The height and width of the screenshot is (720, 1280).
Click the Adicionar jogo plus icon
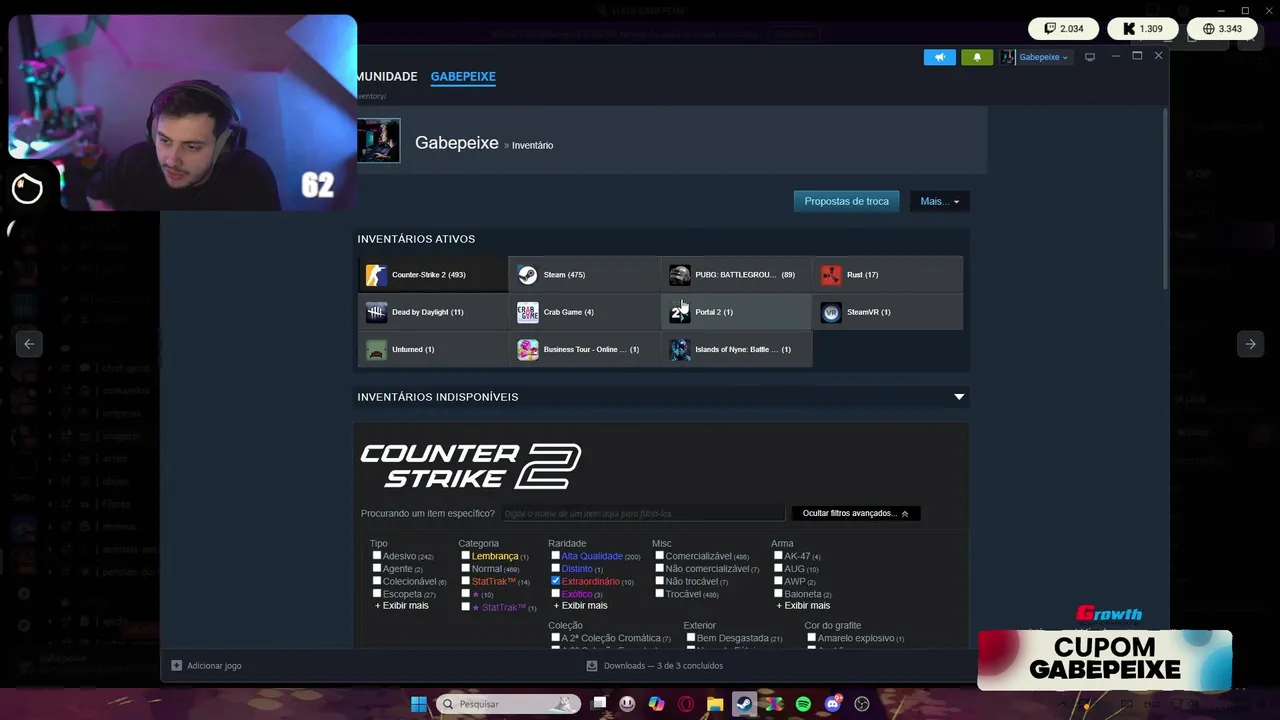[x=176, y=666]
